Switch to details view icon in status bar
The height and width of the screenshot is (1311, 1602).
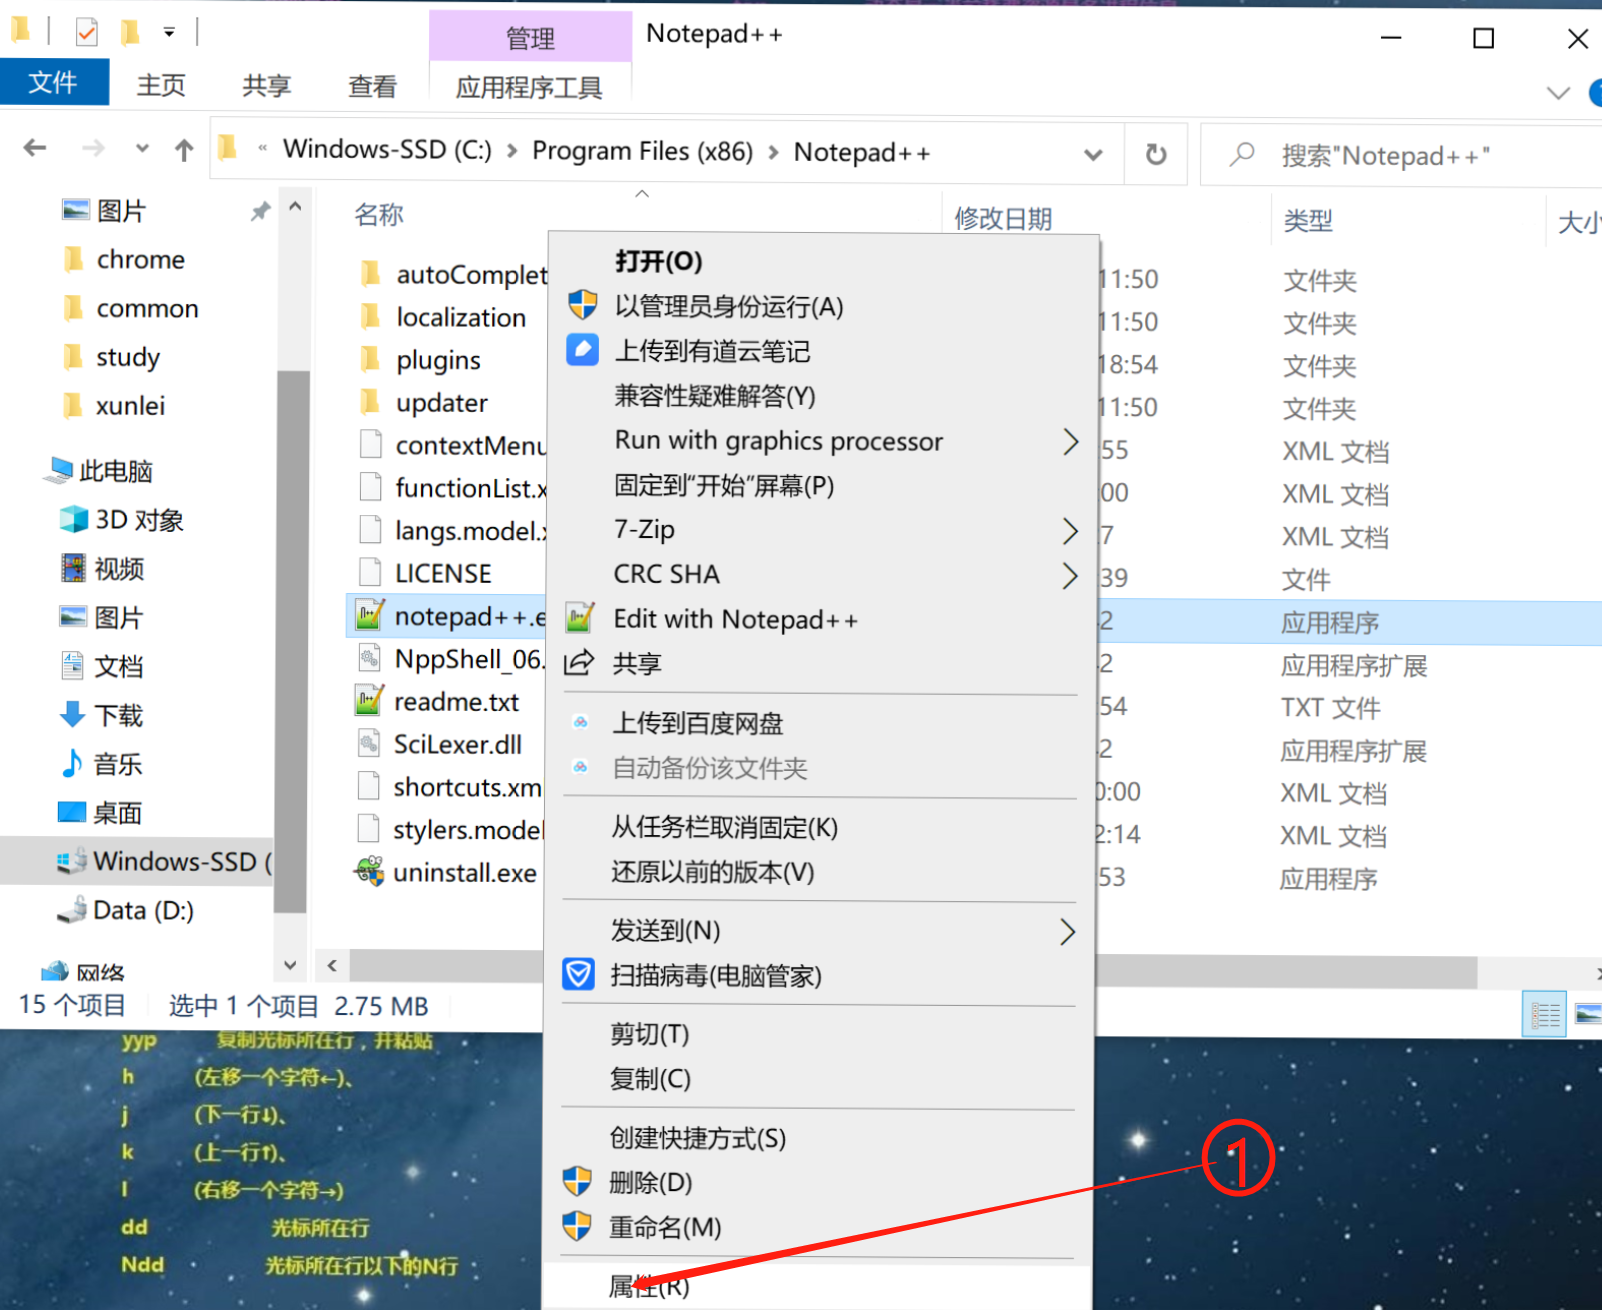click(x=1544, y=1015)
